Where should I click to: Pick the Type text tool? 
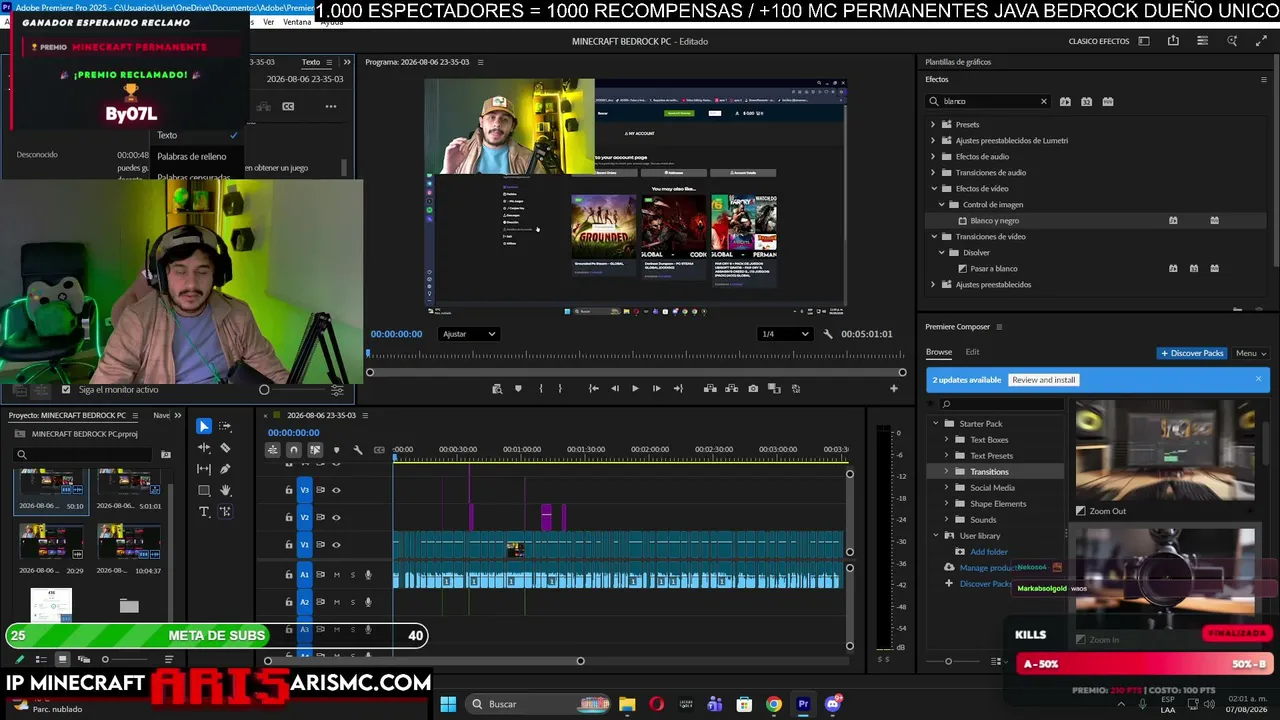tap(204, 511)
